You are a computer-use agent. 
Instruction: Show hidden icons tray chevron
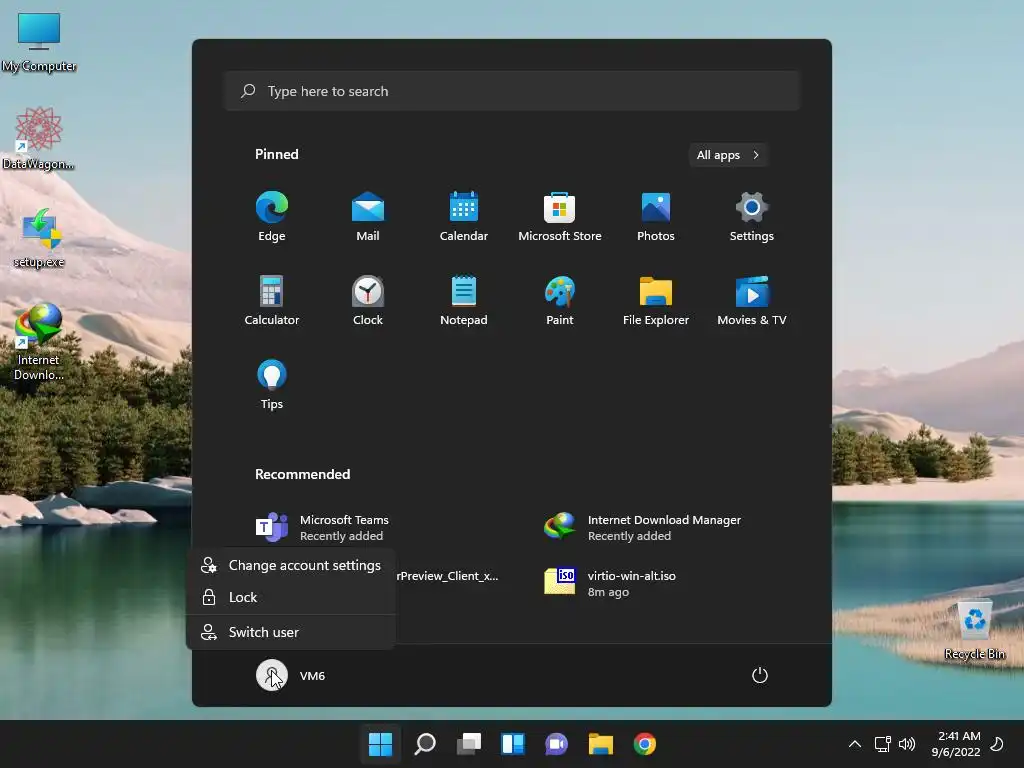pyautogui.click(x=854, y=744)
